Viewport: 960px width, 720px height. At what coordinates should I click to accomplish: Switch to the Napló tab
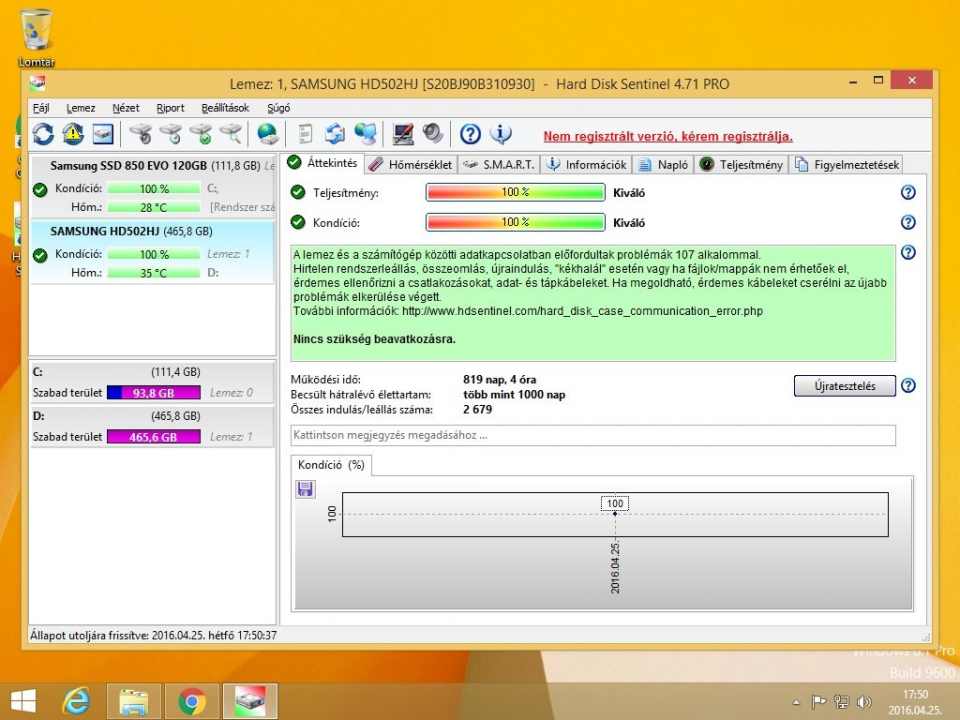(x=663, y=165)
